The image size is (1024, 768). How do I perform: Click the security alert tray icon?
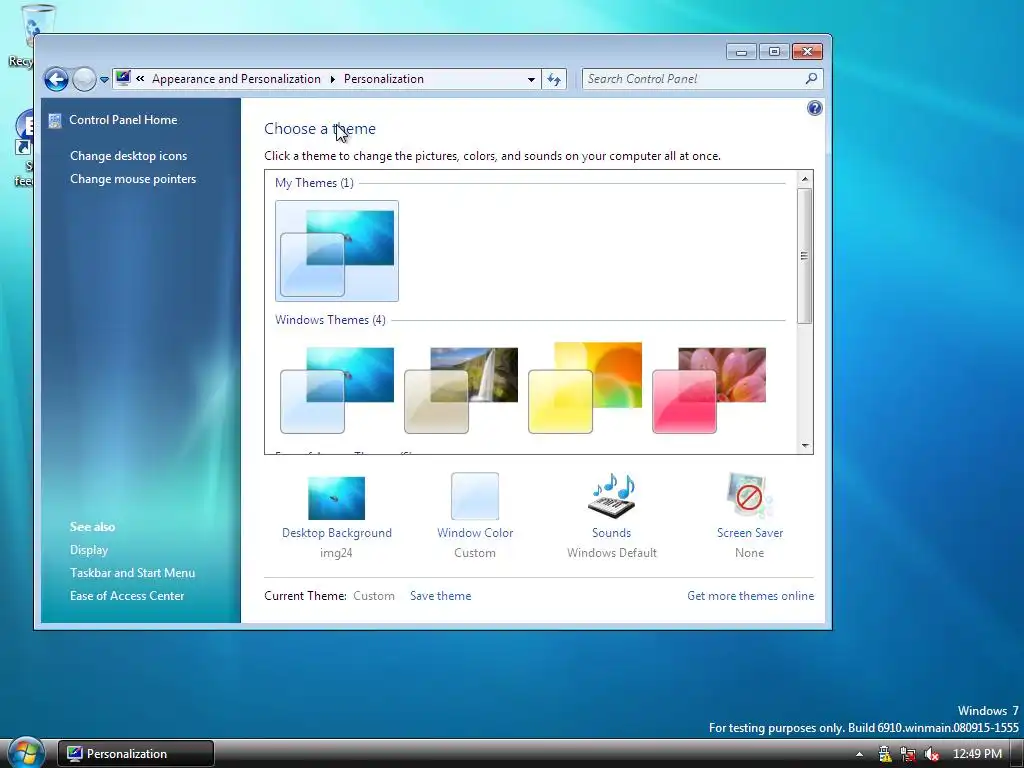click(x=885, y=754)
